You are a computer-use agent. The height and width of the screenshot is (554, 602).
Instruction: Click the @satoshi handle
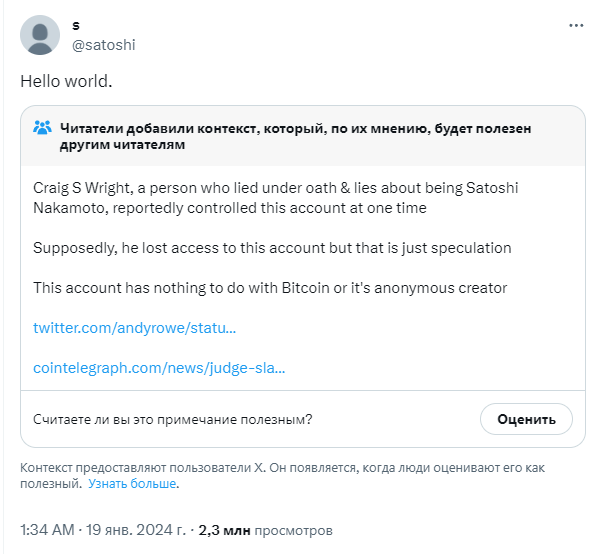point(104,45)
